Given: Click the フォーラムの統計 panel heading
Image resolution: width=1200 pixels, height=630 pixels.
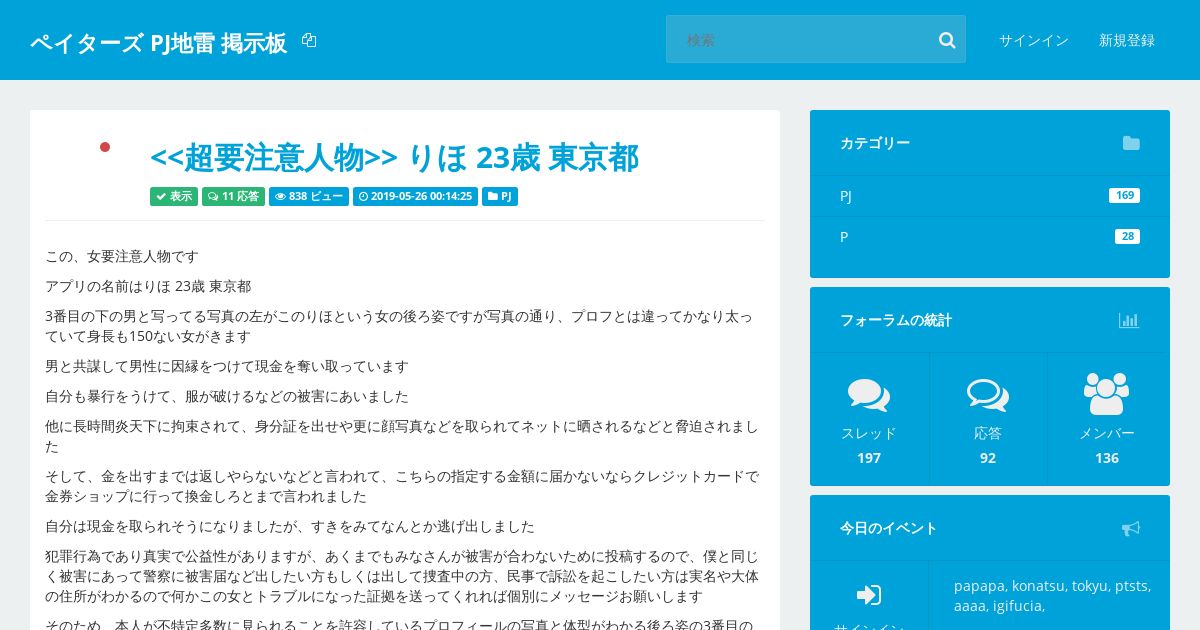Looking at the screenshot, I should (896, 320).
